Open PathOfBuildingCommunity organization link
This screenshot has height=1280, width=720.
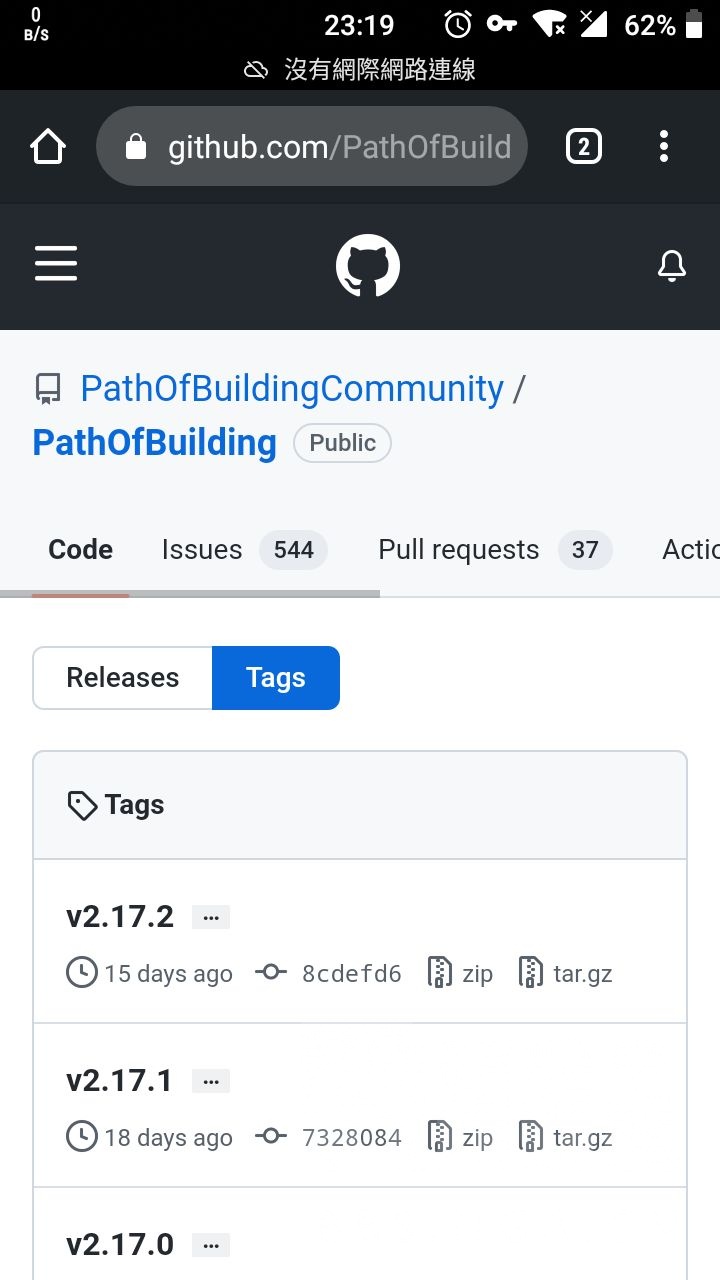pos(292,388)
